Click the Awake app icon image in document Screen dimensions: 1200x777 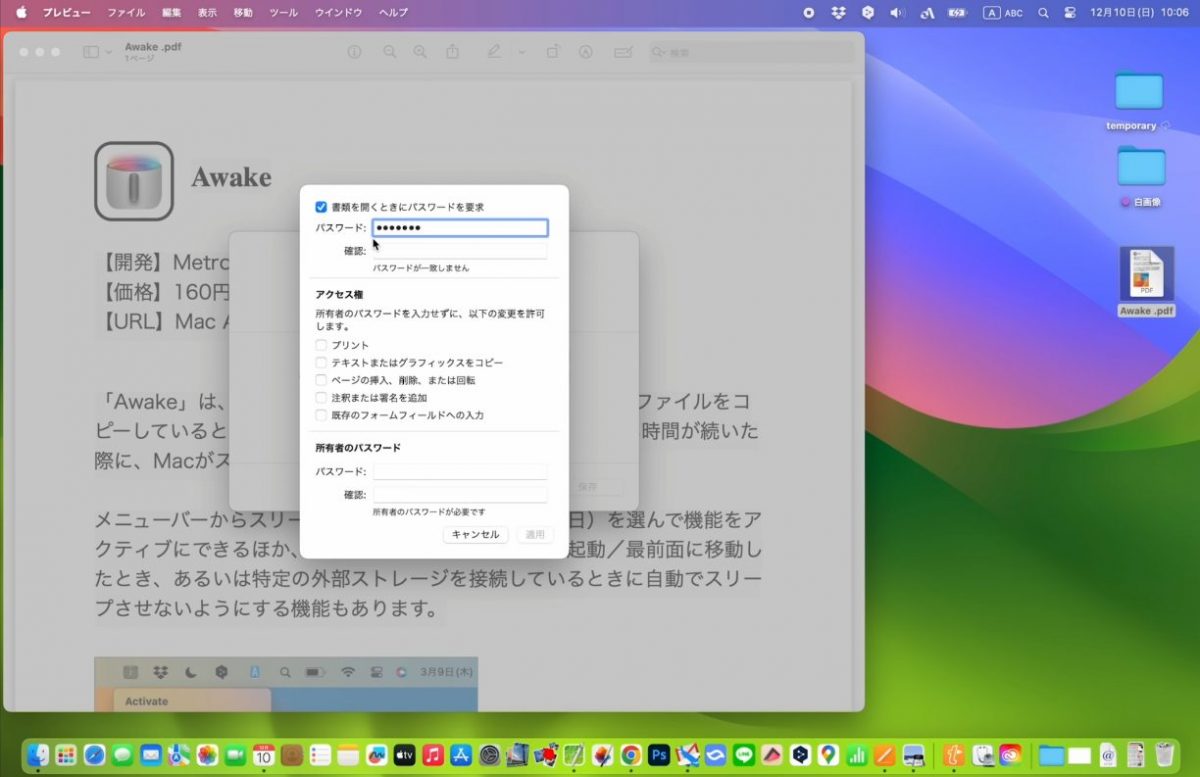[x=134, y=181]
